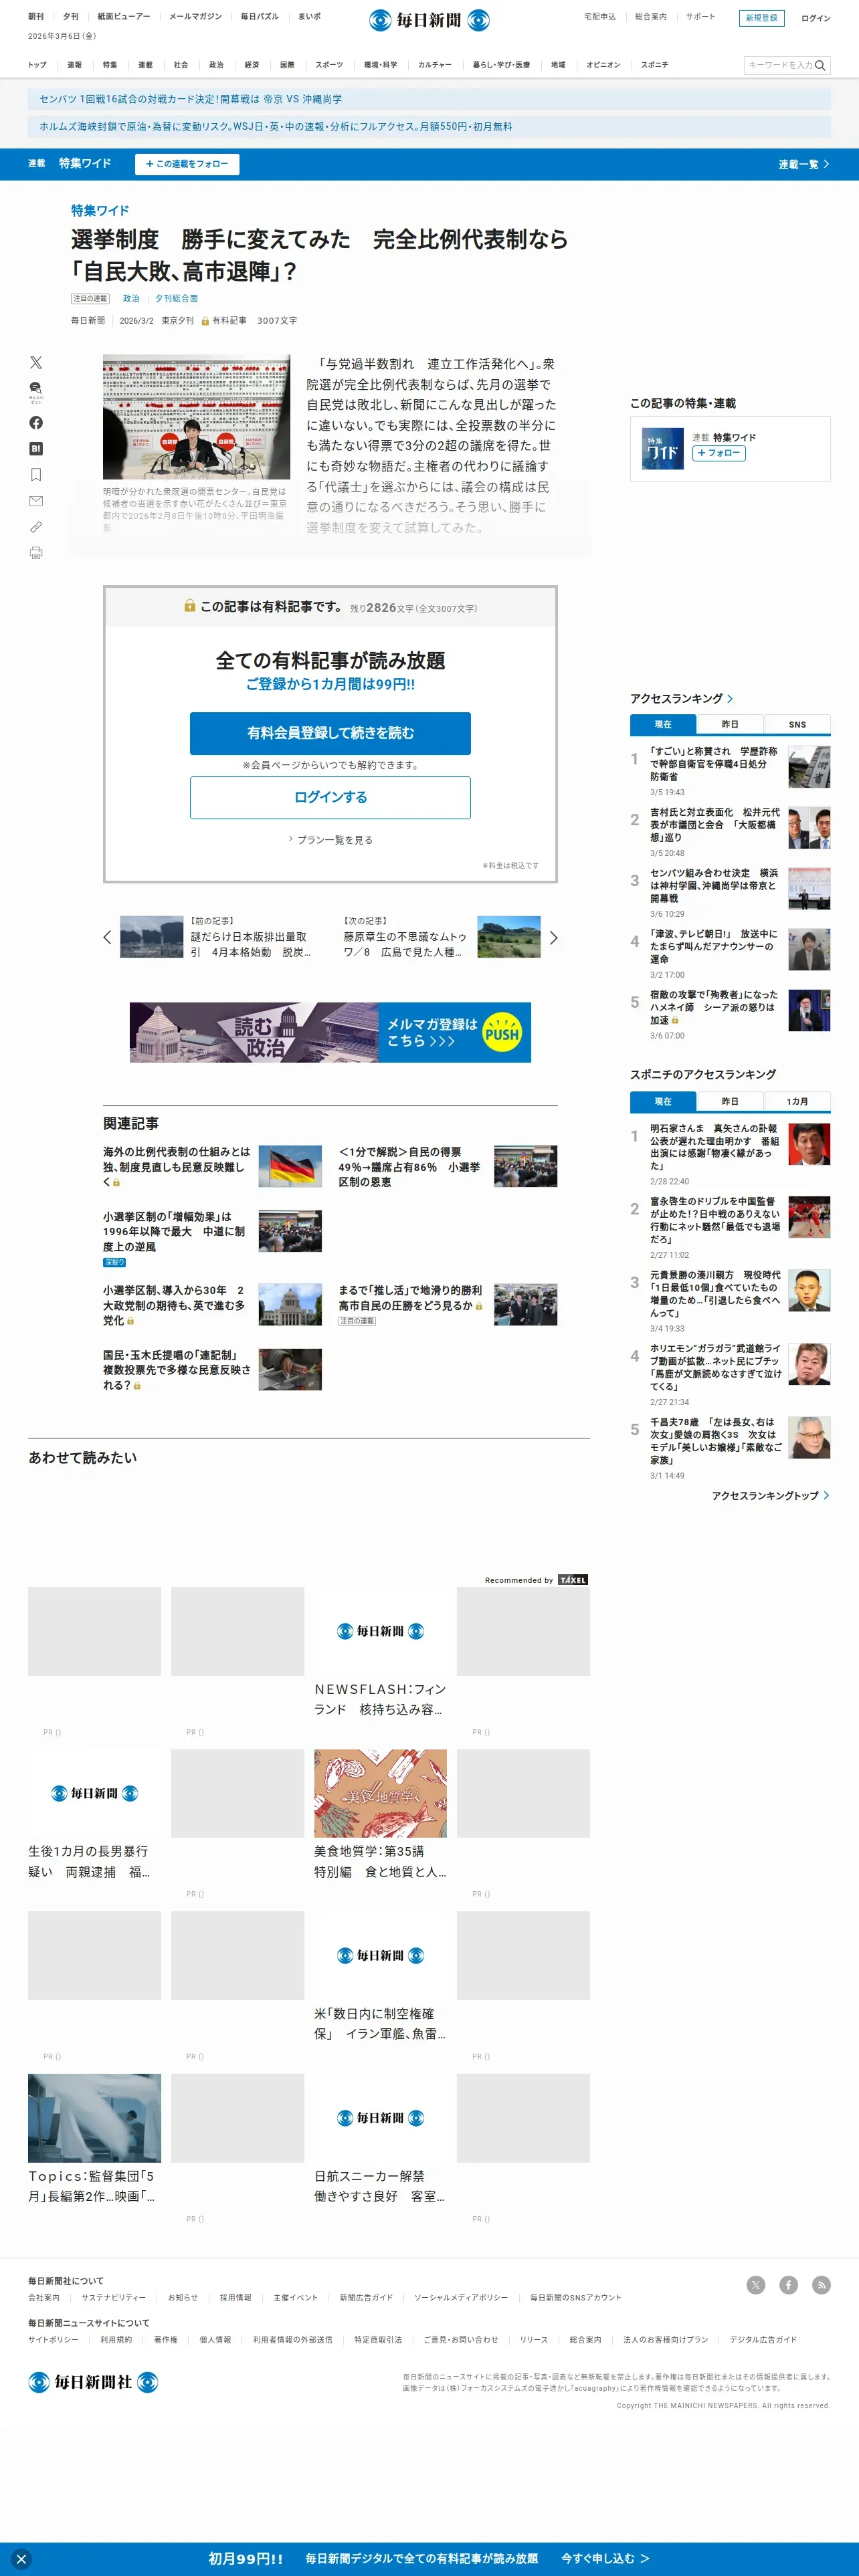This screenshot has width=859, height=2576.
Task: Open スポーツ in main navigation
Action: (329, 65)
